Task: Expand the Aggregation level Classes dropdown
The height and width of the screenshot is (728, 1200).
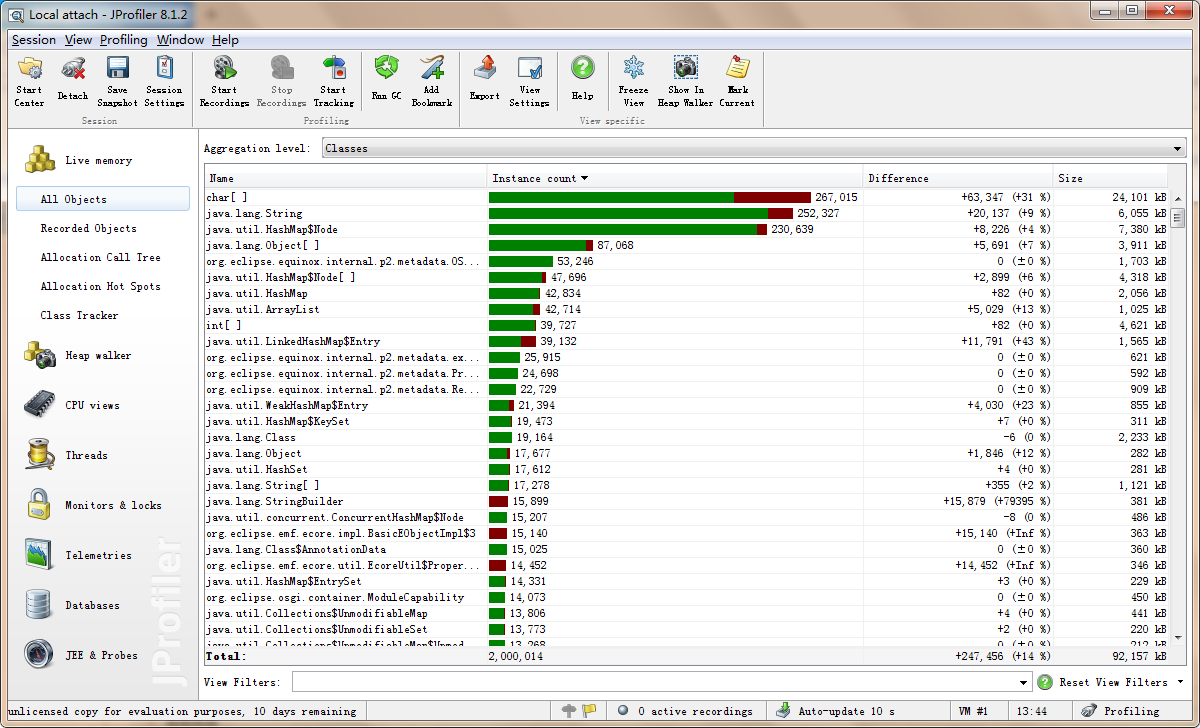Action: 1177,148
